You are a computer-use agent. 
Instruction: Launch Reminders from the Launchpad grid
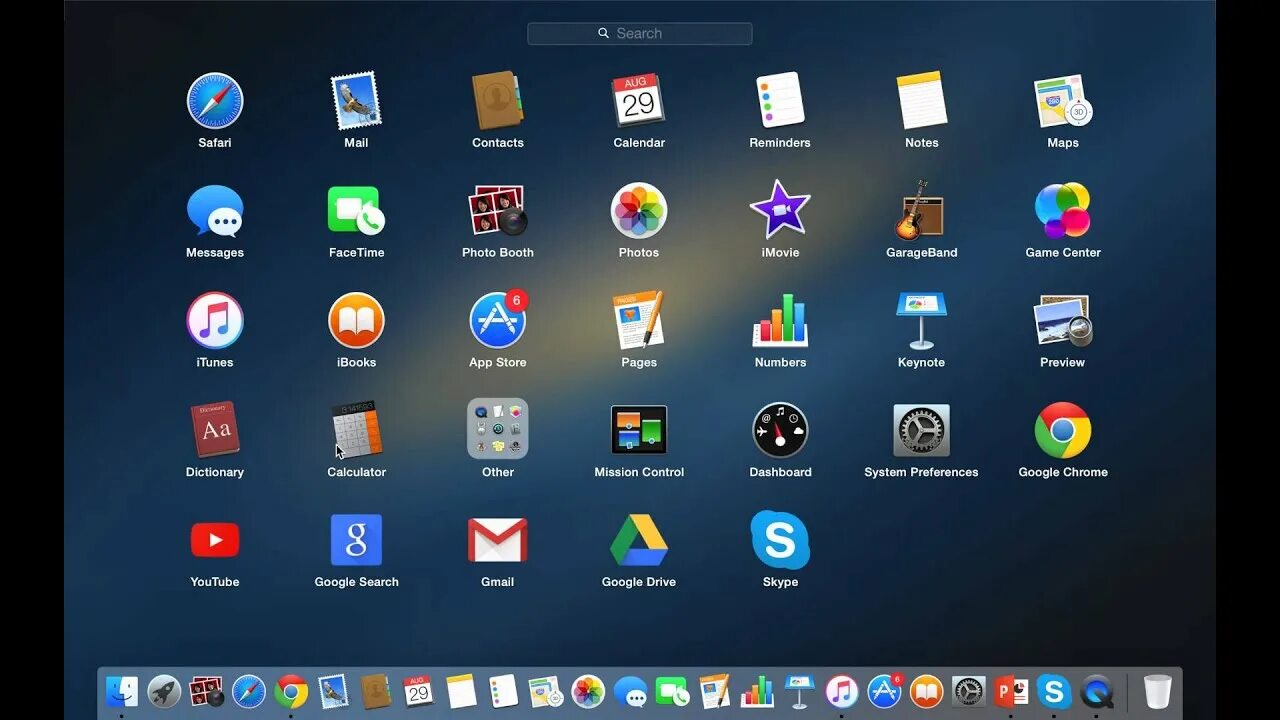tap(780, 101)
